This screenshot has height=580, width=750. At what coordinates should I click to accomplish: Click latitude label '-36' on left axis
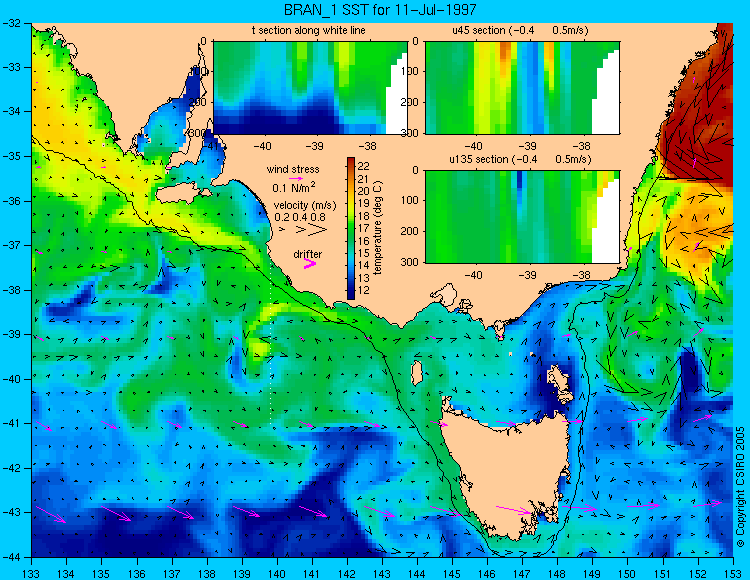click(x=11, y=201)
